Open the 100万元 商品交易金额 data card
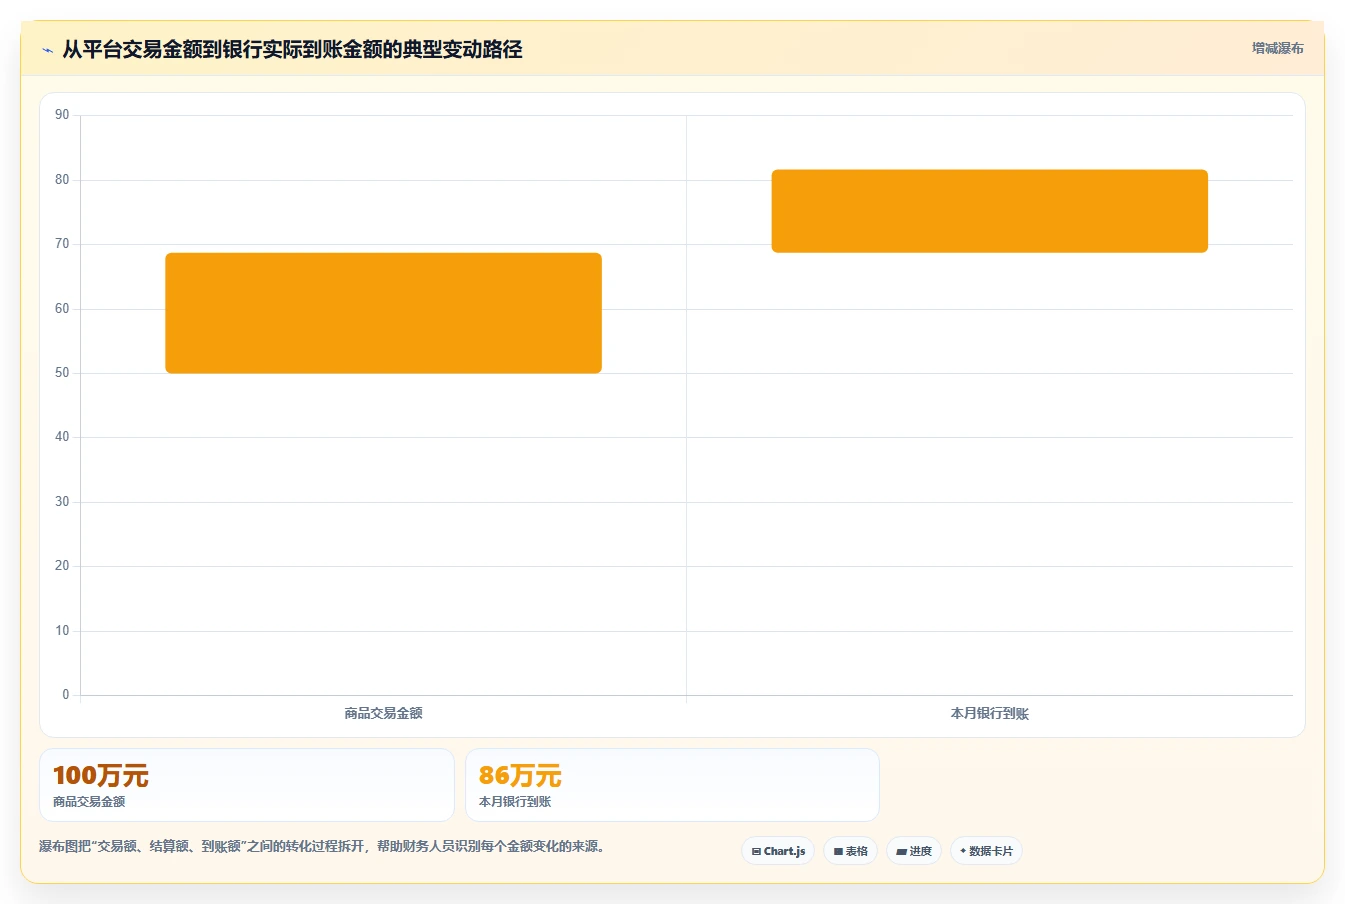Image resolution: width=1345 pixels, height=904 pixels. coord(247,785)
